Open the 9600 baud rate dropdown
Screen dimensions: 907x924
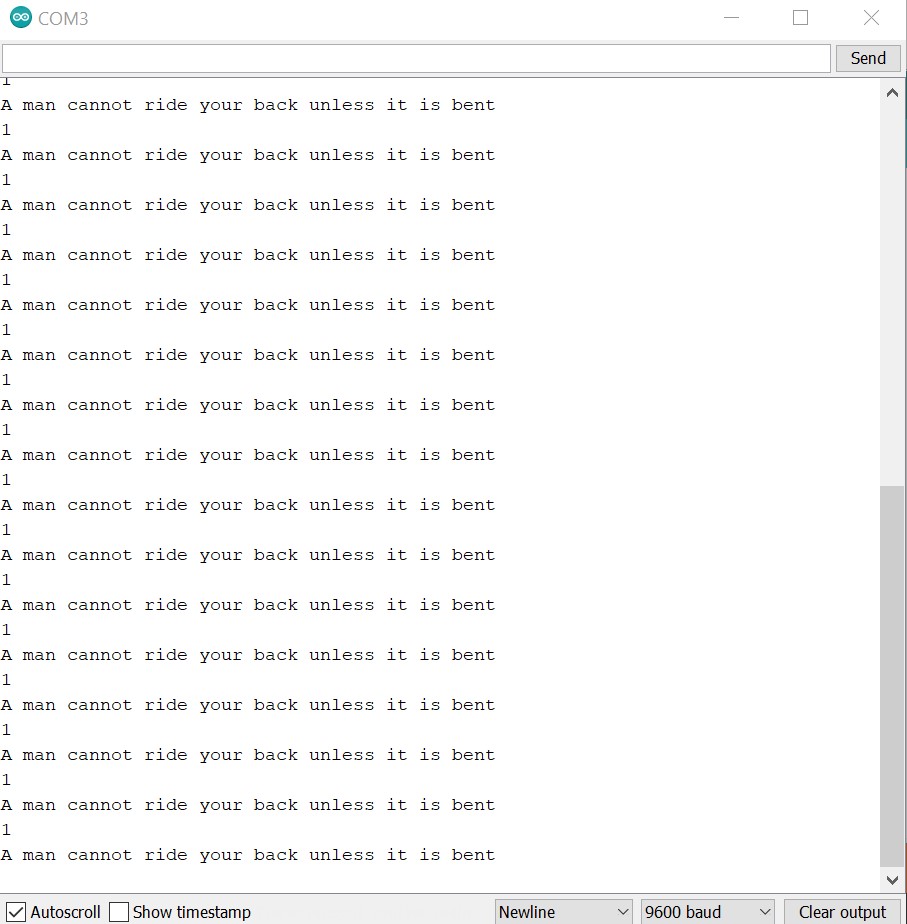pos(707,912)
